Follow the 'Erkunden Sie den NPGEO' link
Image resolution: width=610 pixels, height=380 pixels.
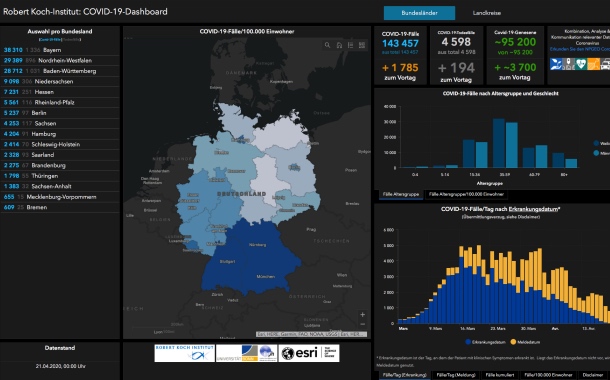(x=580, y=49)
